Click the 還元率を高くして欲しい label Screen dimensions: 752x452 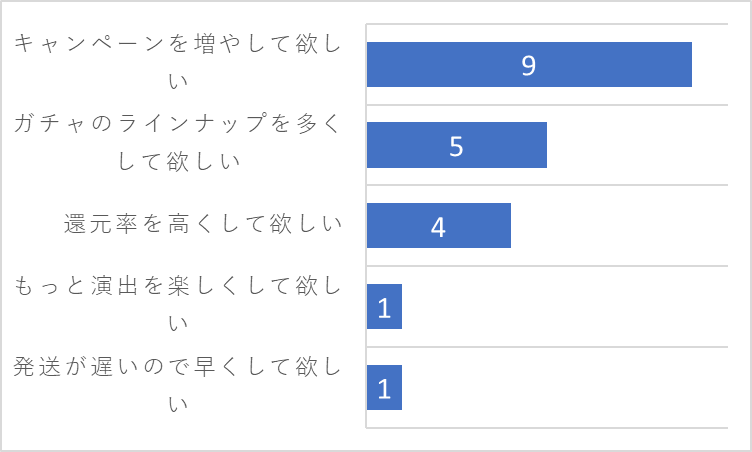point(203,224)
